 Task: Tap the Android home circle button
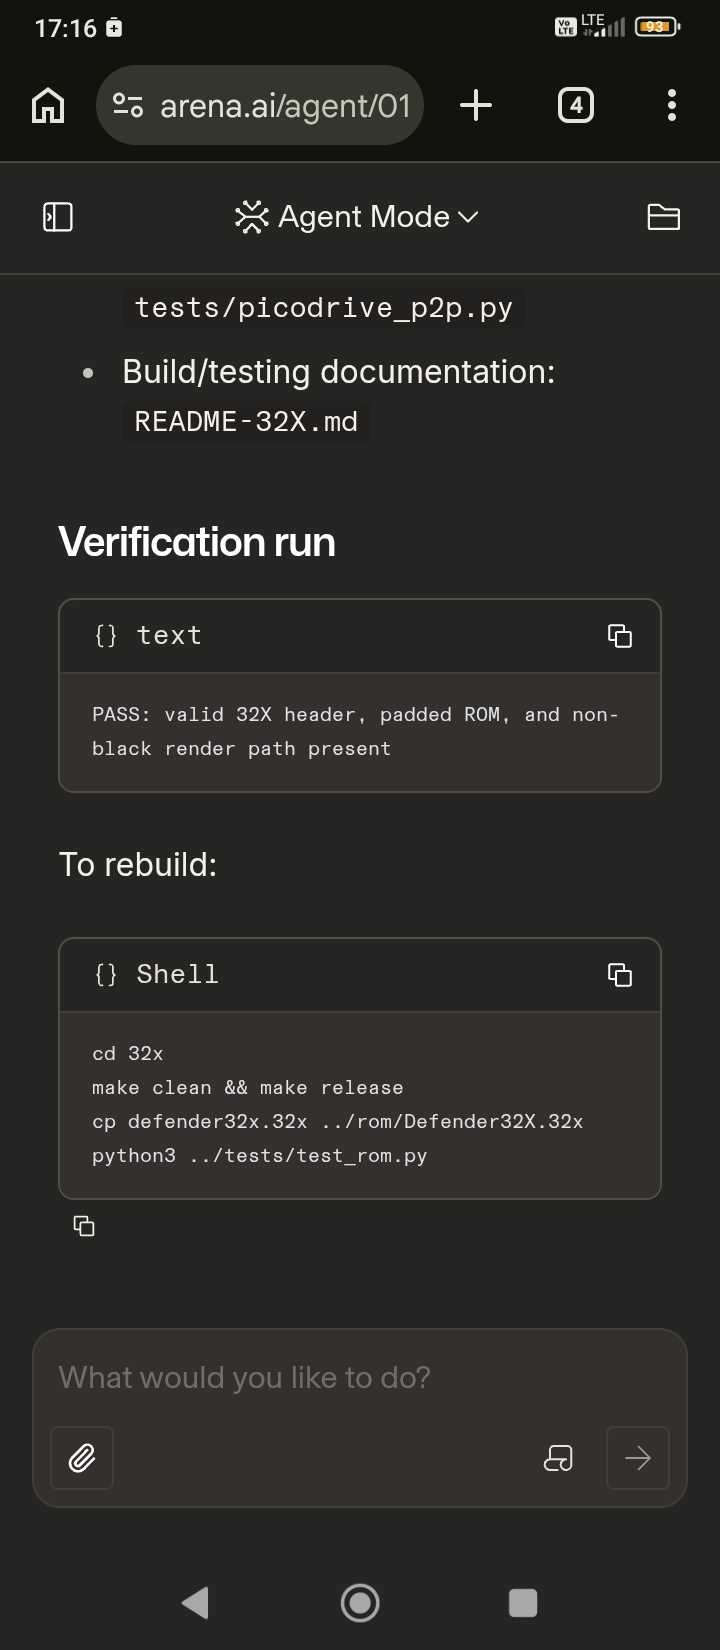pos(360,1603)
